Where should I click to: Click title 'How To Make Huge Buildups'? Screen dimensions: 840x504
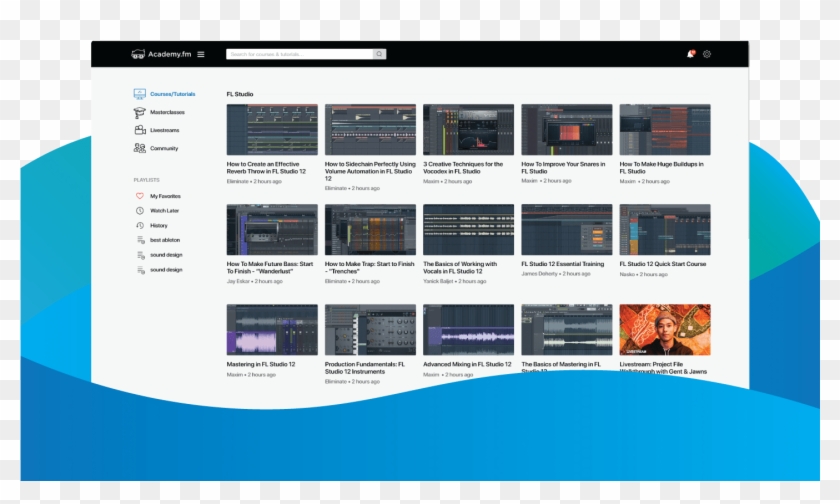pyautogui.click(x=662, y=168)
